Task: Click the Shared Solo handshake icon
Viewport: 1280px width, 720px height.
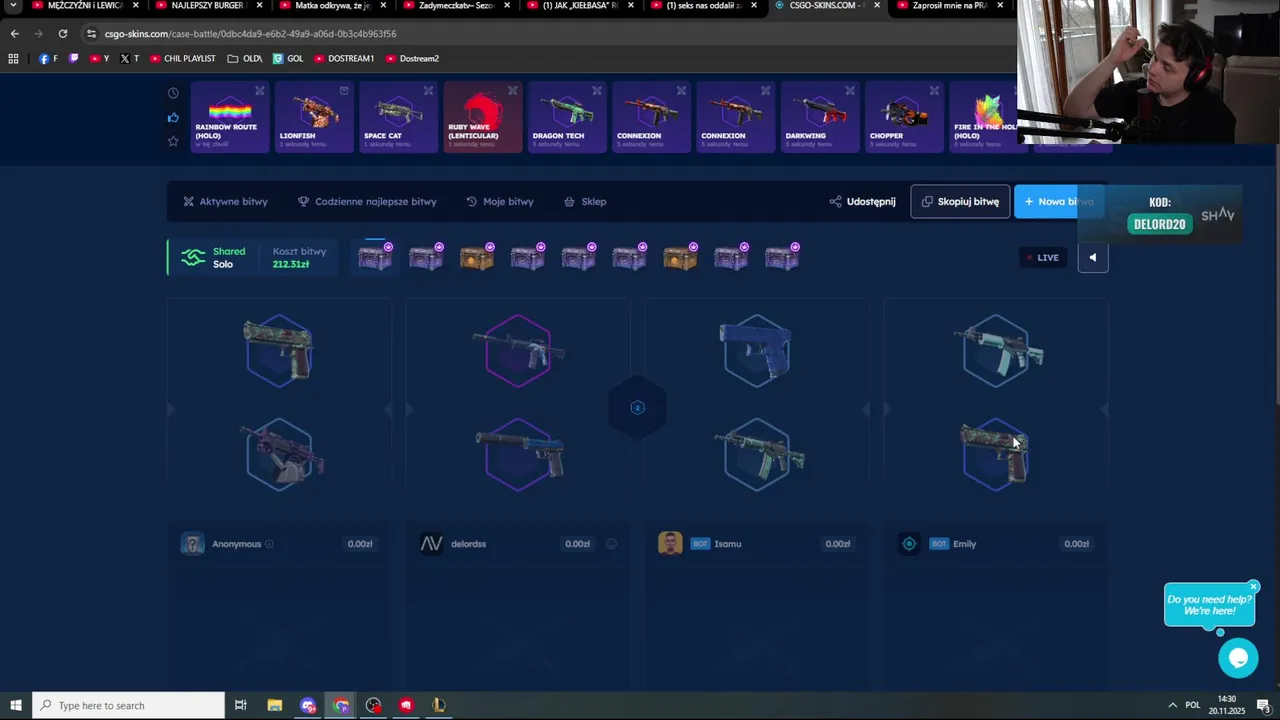Action: [x=193, y=257]
